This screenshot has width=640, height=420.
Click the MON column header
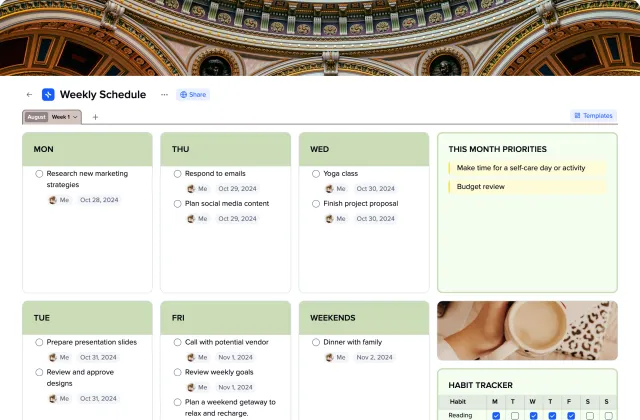(87, 149)
